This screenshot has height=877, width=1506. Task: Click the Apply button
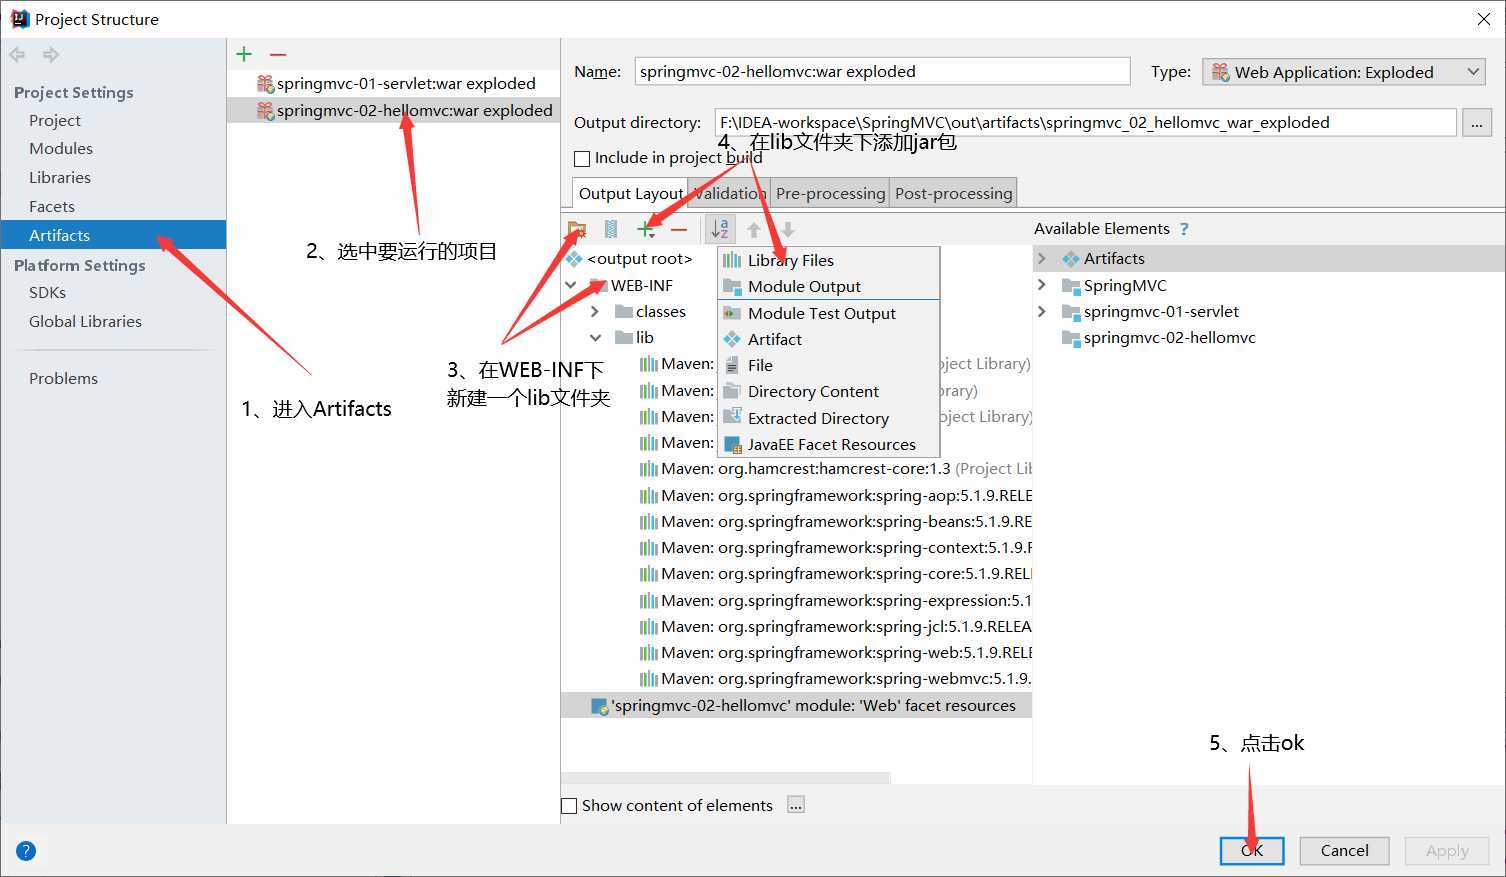[x=1447, y=850]
